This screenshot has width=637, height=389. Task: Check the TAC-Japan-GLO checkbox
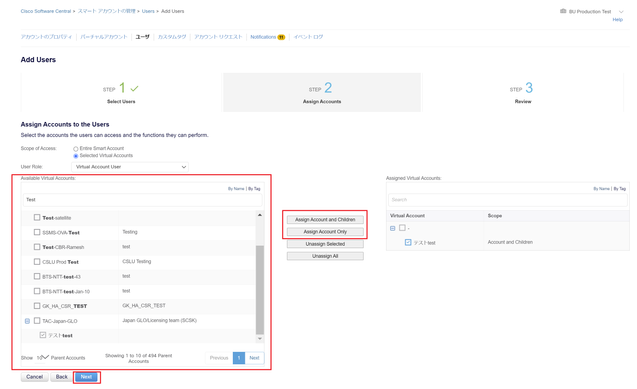pos(37,321)
